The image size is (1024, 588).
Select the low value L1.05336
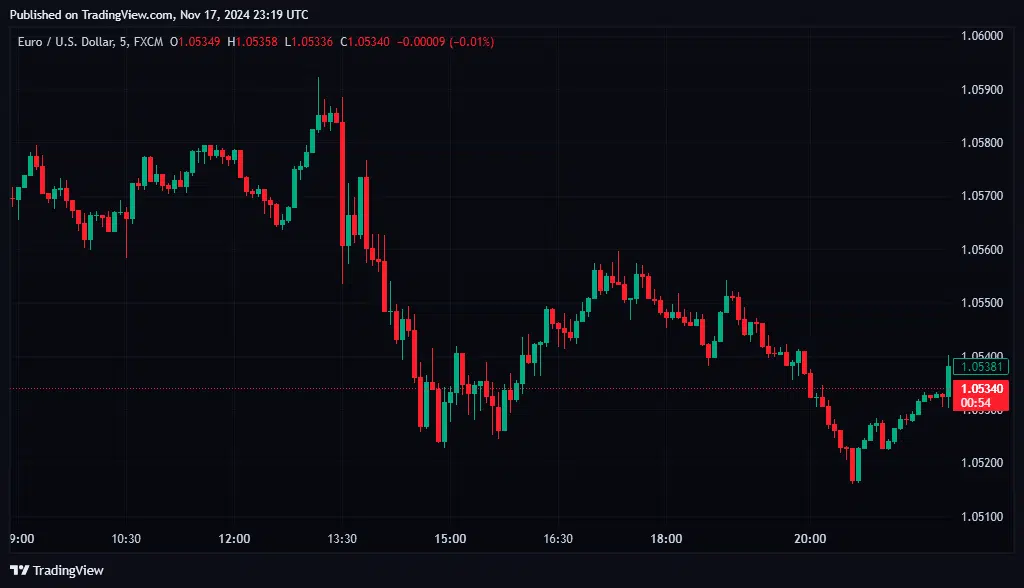(x=308, y=42)
